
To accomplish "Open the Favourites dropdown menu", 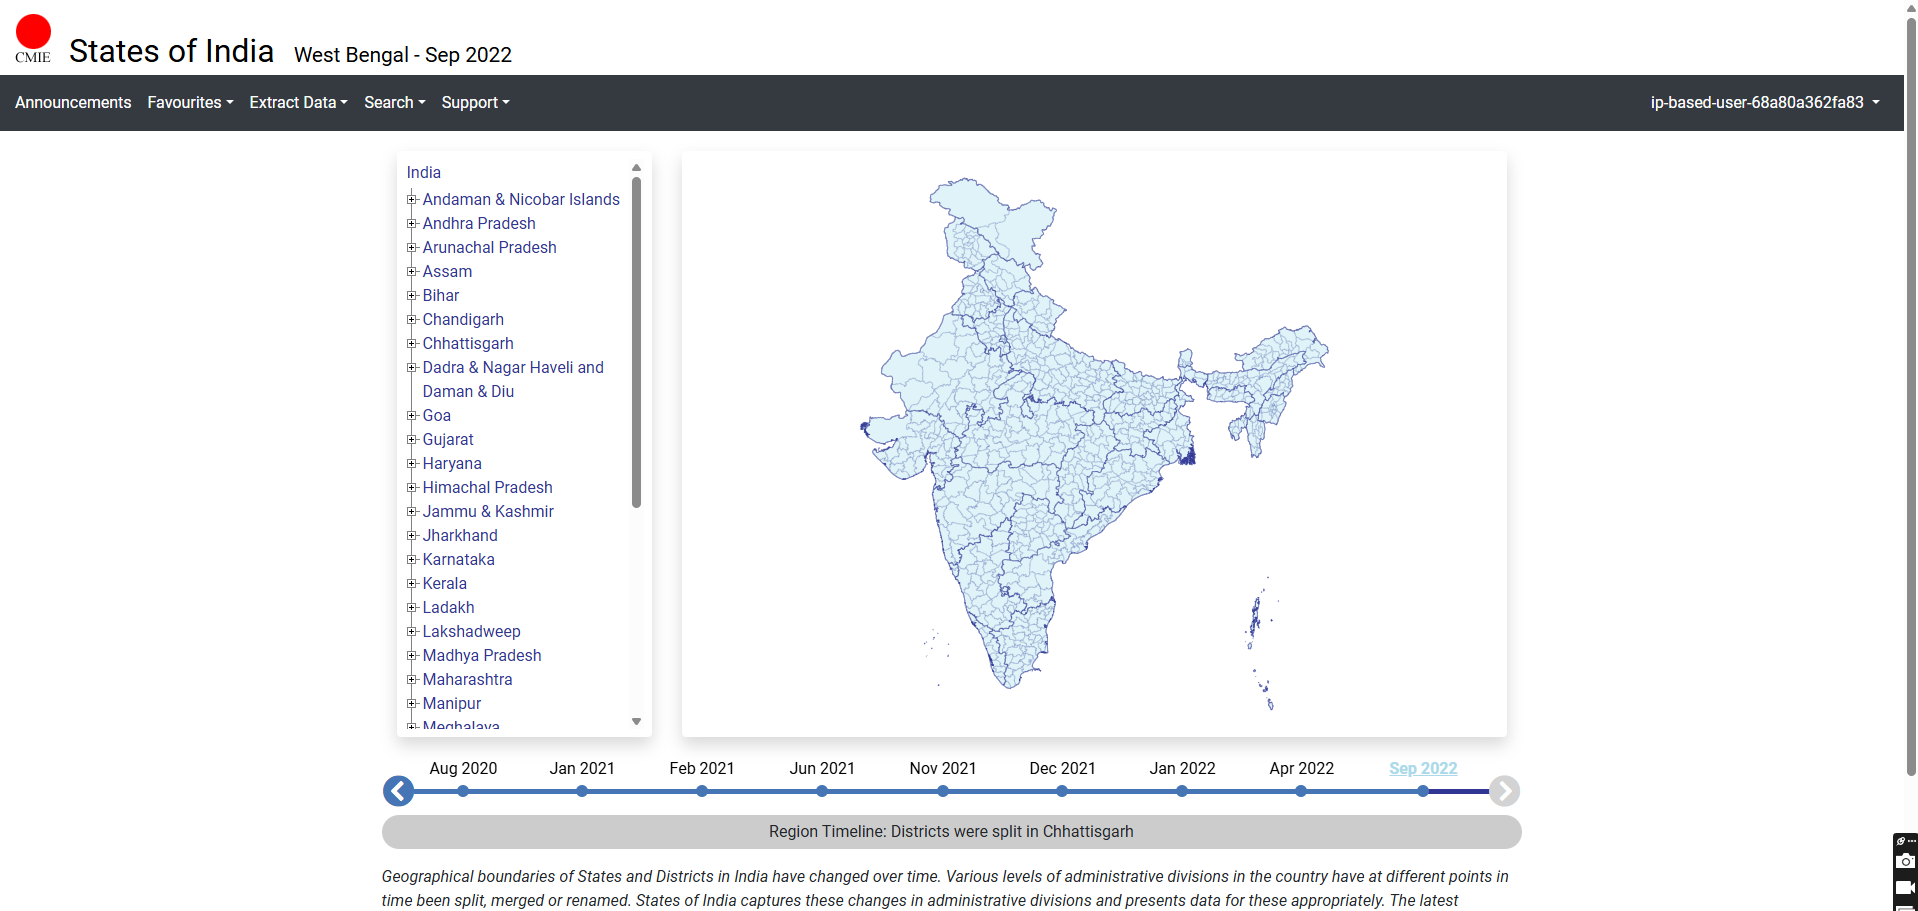I will 190,103.
